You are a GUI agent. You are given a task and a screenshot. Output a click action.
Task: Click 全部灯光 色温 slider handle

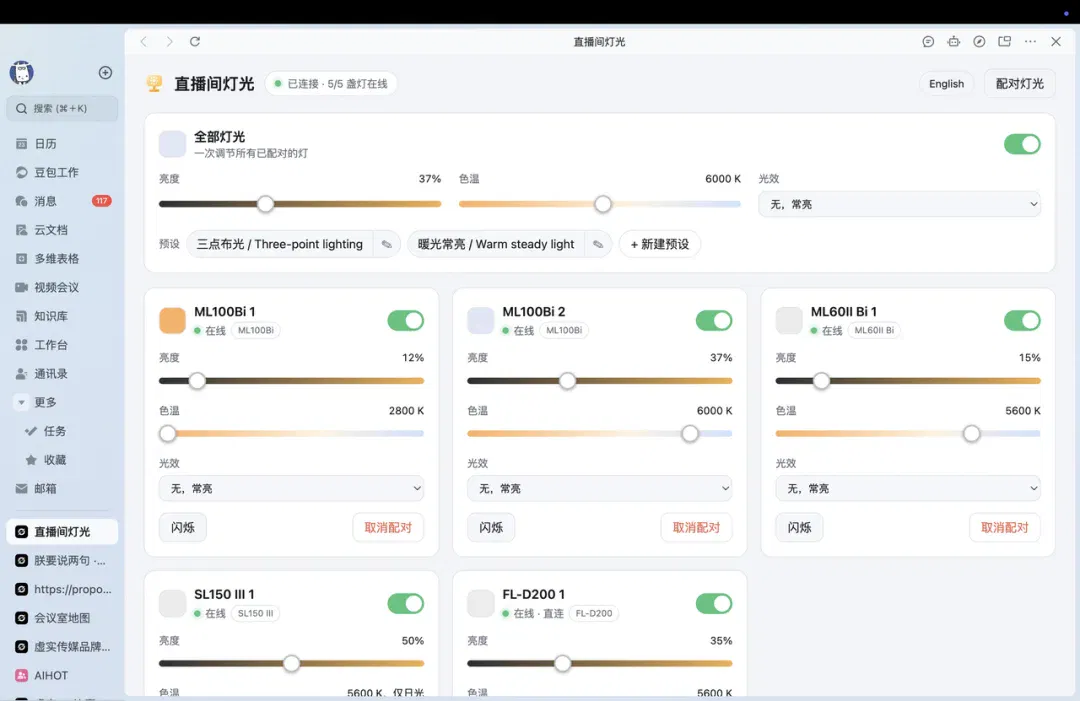click(x=603, y=204)
